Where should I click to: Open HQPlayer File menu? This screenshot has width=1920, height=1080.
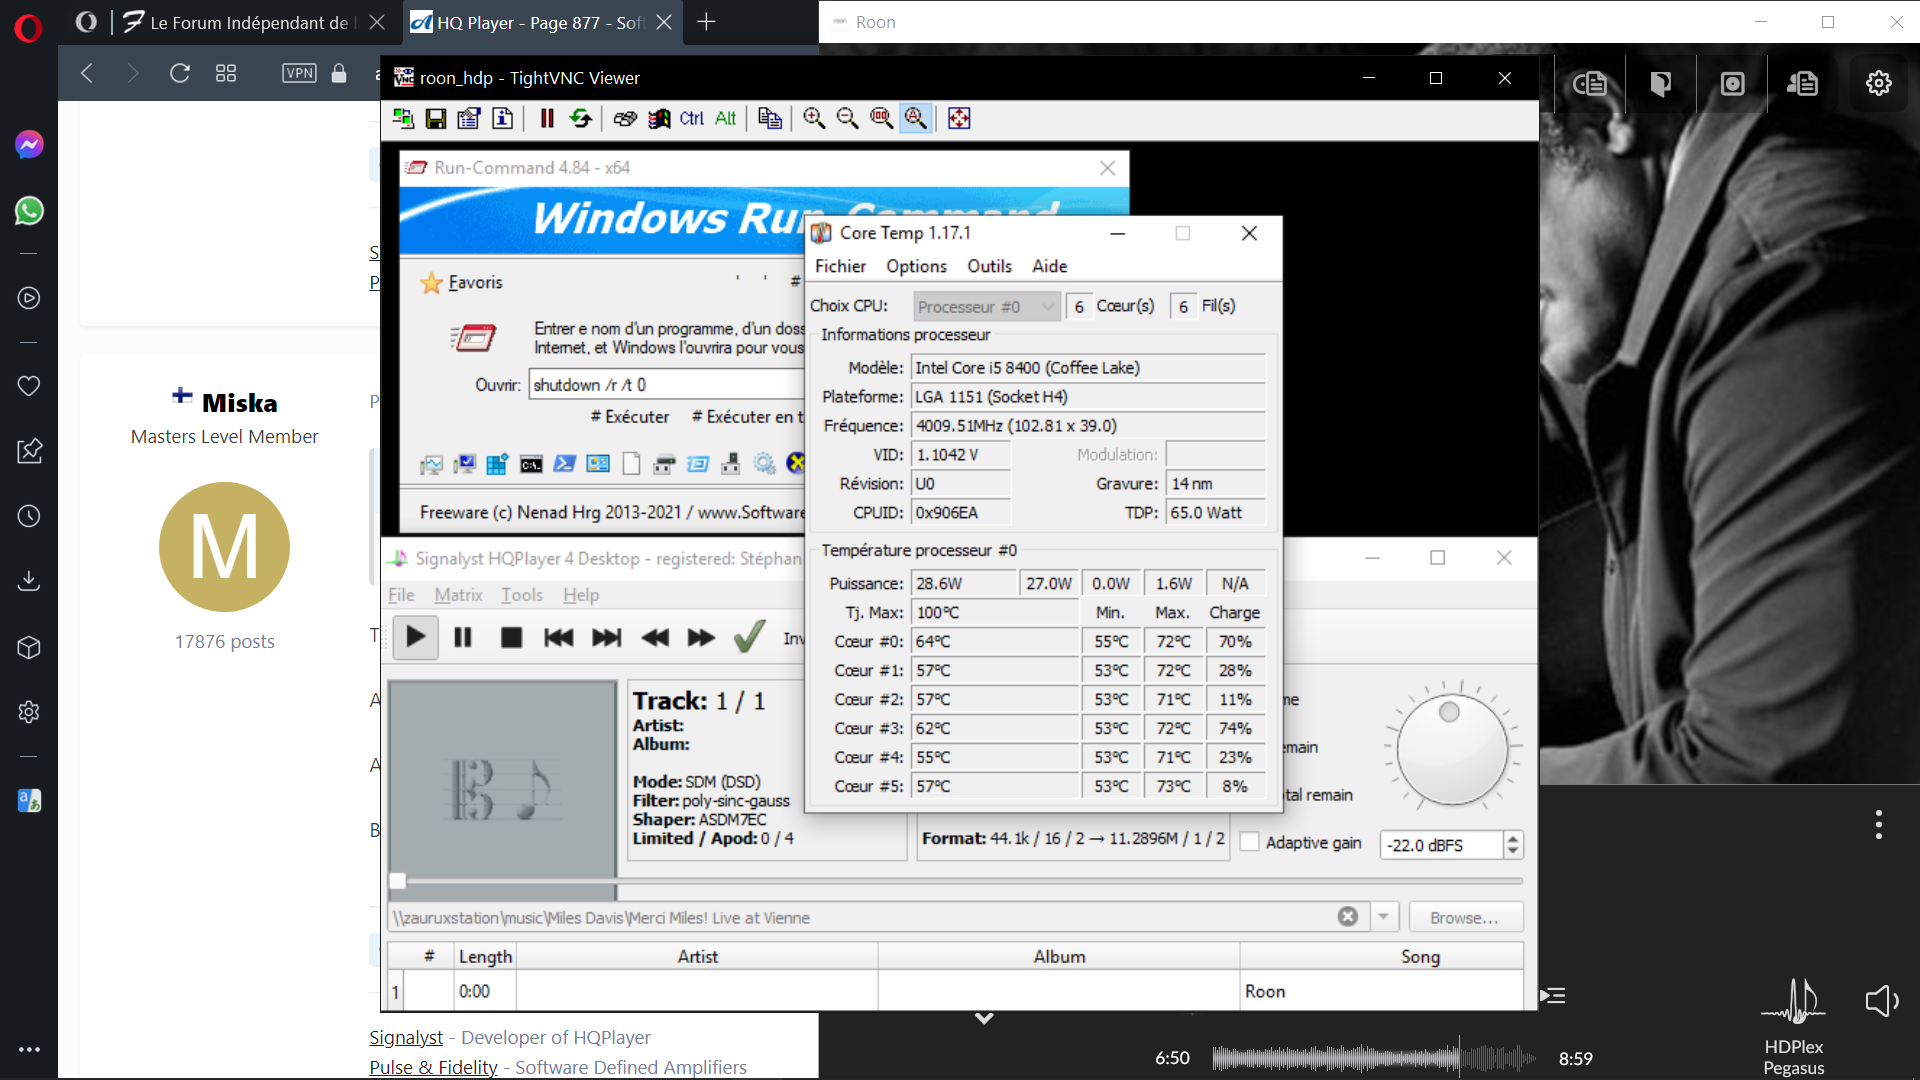pyautogui.click(x=401, y=595)
